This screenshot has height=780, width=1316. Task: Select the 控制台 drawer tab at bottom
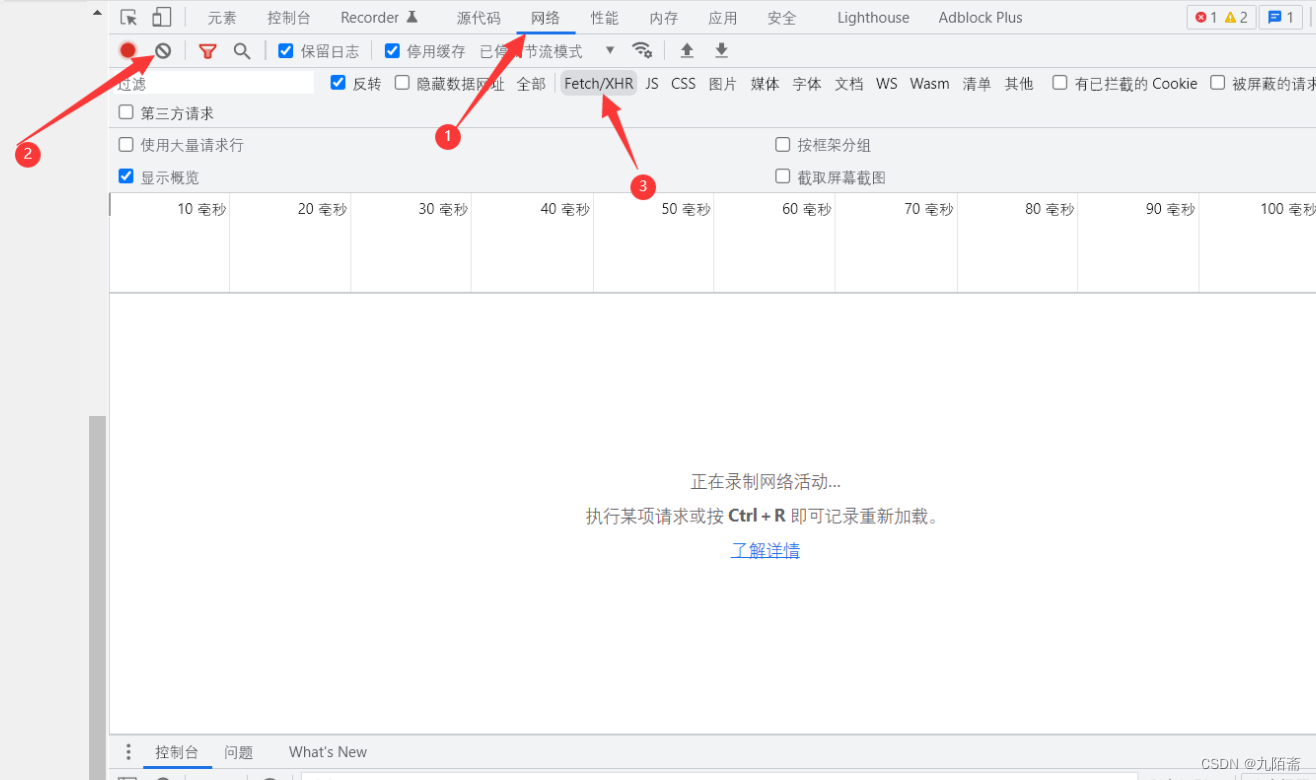click(x=177, y=752)
